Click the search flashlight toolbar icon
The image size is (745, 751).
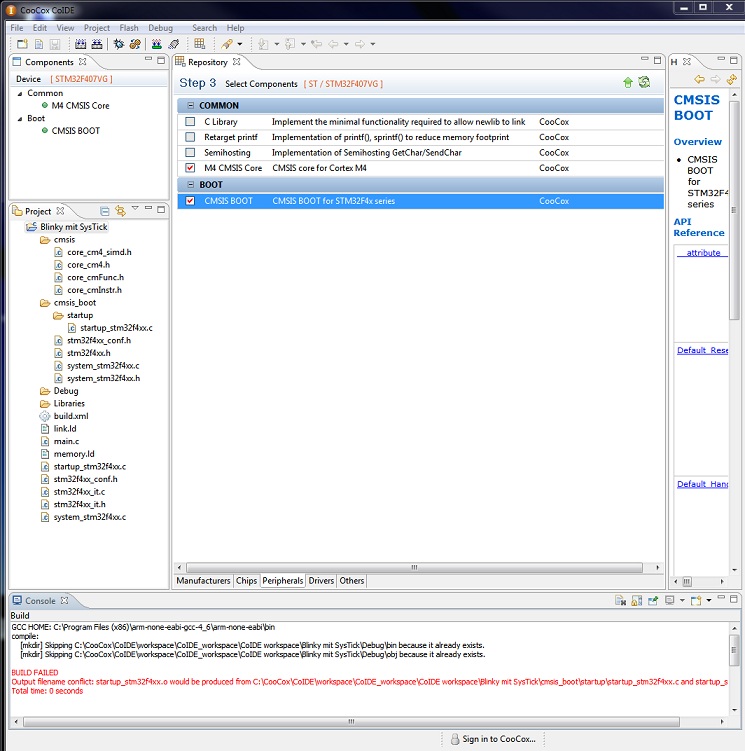point(227,44)
